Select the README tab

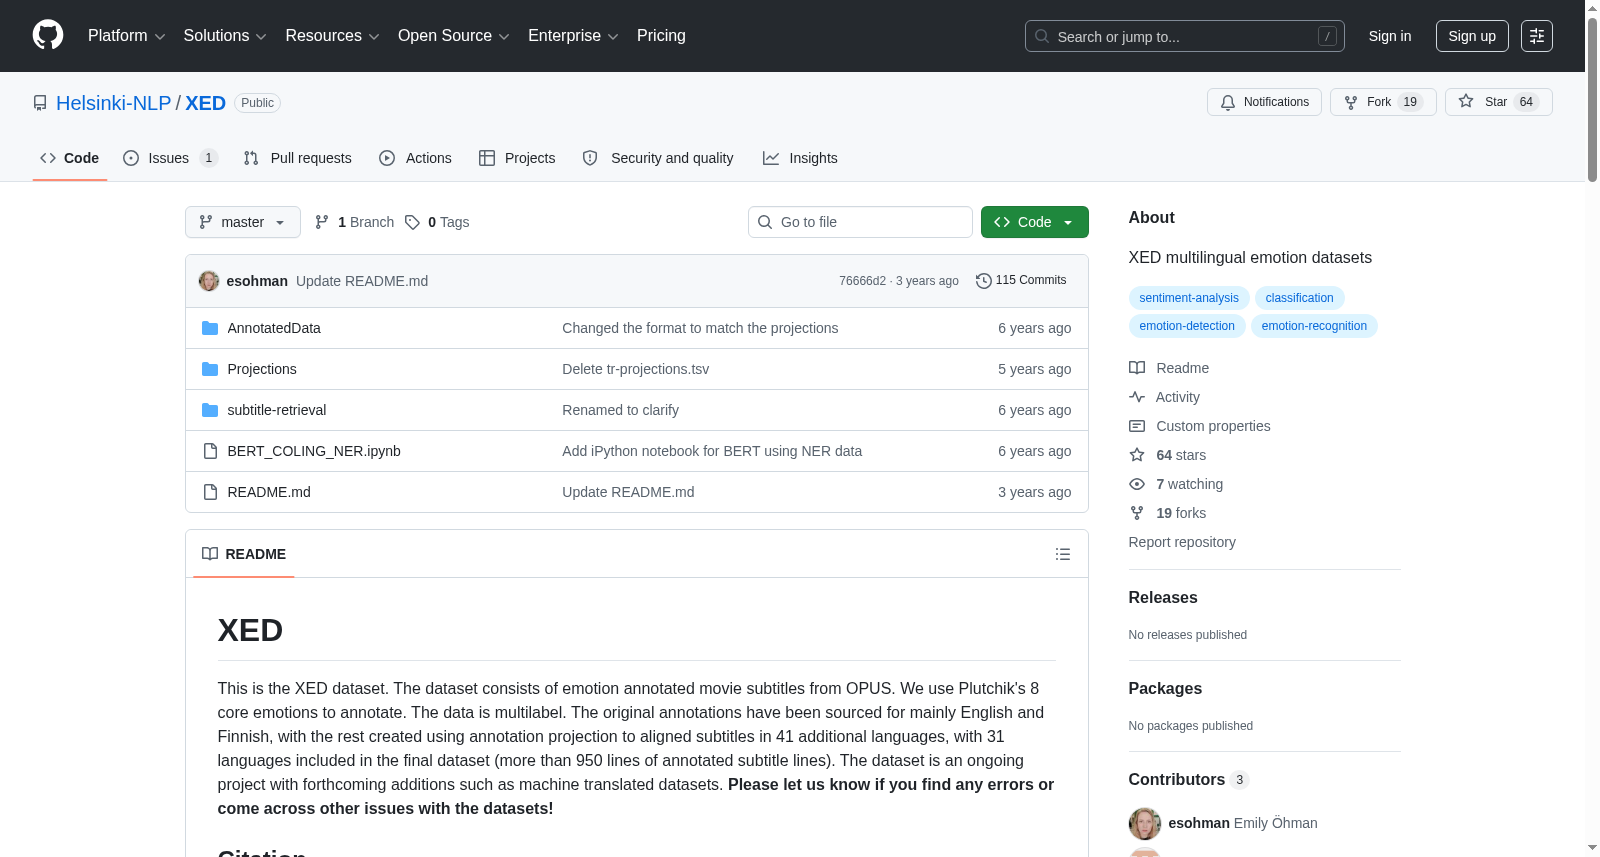point(244,554)
